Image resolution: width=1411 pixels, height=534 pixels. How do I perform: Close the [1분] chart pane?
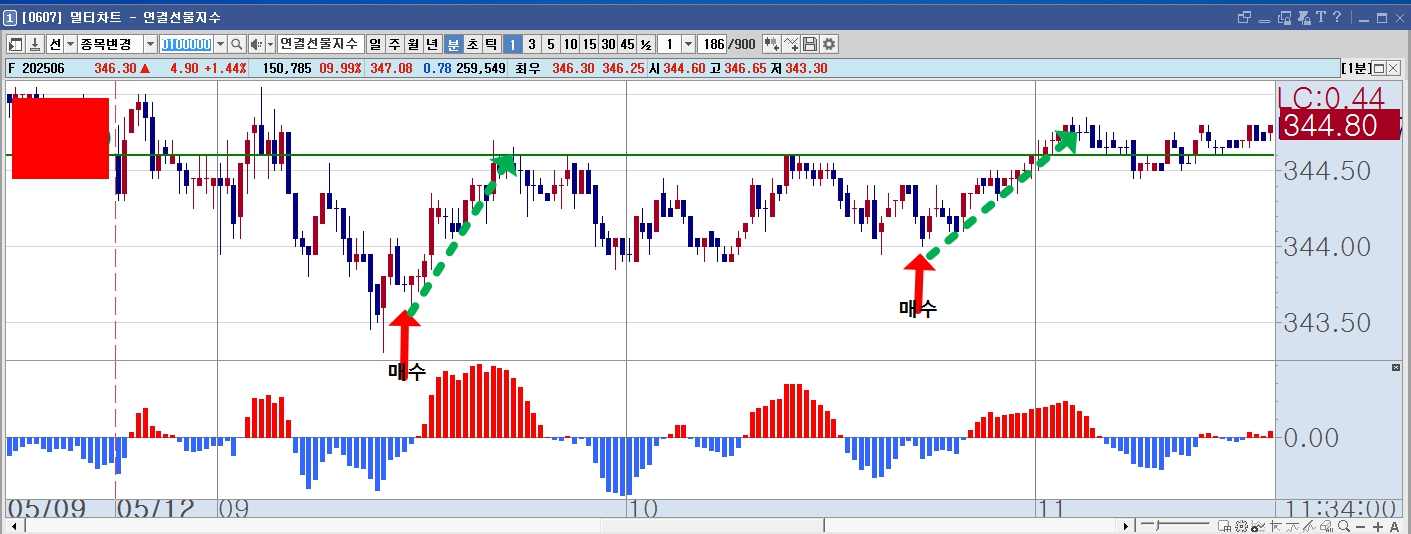[x=1393, y=68]
